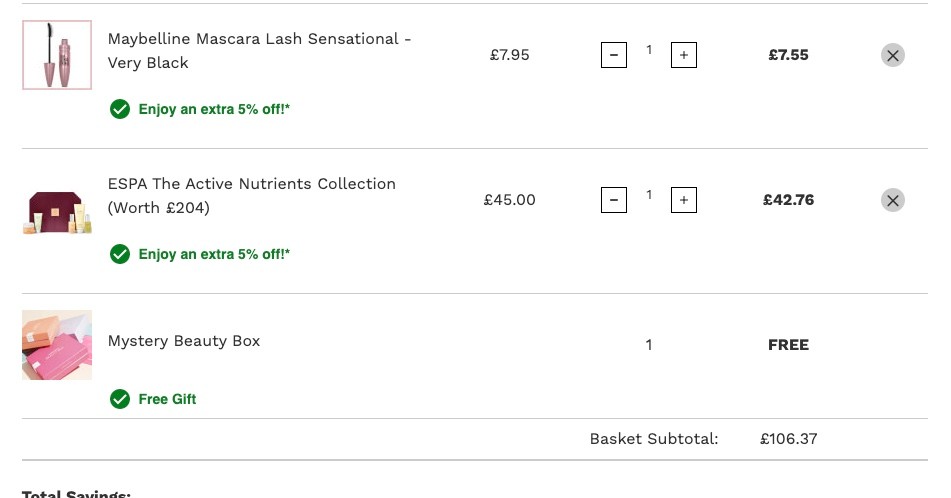Click the Free Gift label
Screen dimensions: 951x498
point(167,399)
